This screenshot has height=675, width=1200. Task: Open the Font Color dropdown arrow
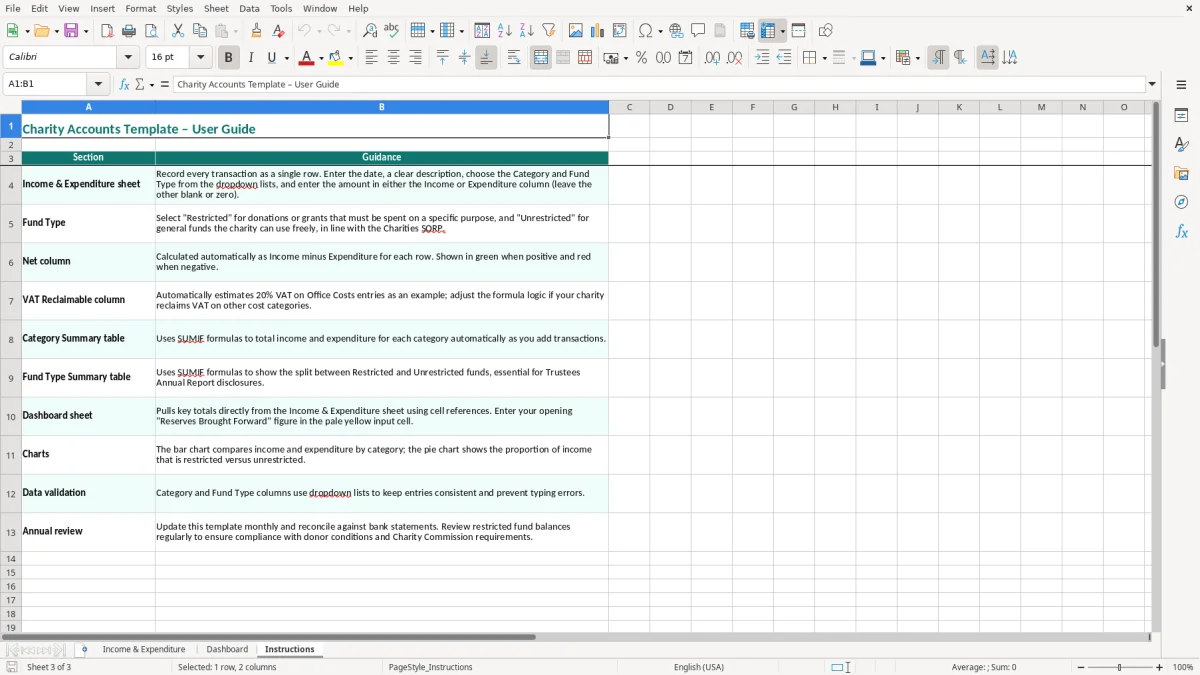(321, 58)
